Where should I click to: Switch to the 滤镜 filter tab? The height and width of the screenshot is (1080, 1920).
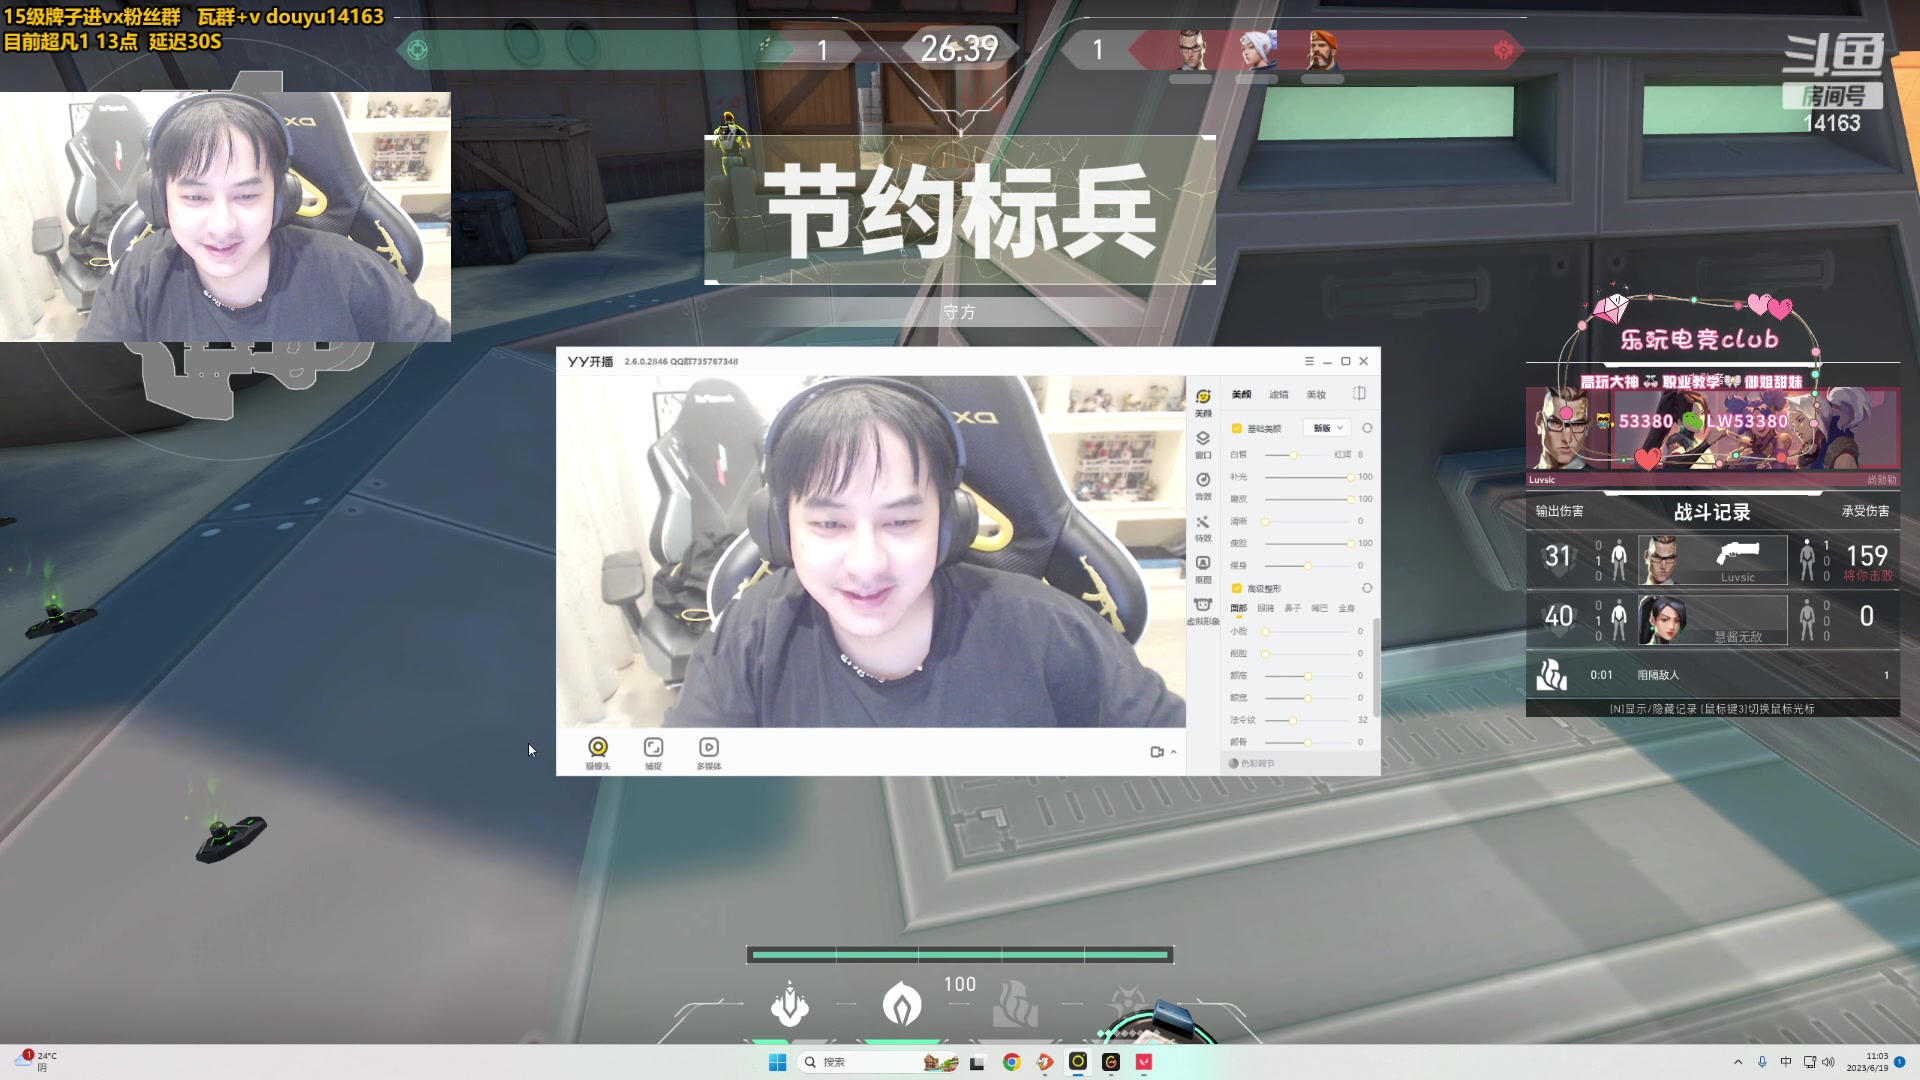[1279, 394]
